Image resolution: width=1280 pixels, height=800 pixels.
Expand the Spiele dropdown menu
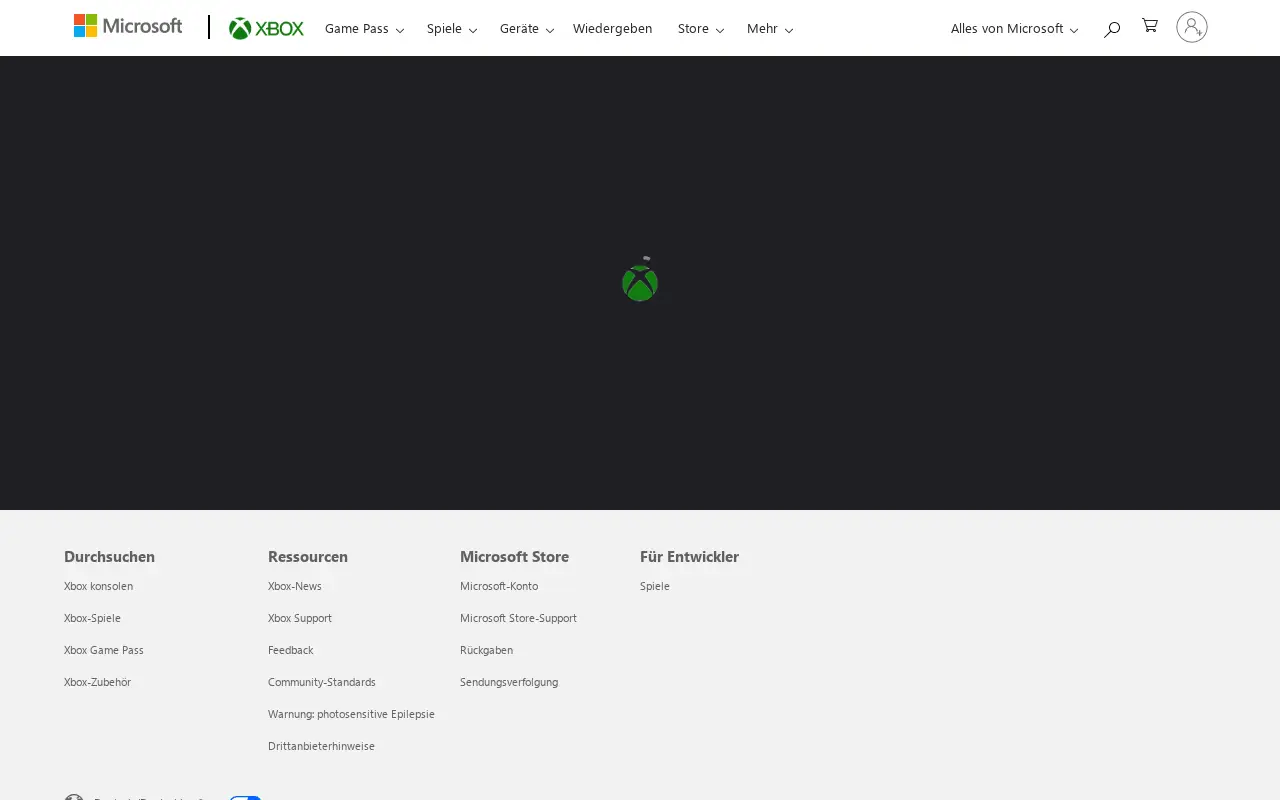(x=452, y=29)
